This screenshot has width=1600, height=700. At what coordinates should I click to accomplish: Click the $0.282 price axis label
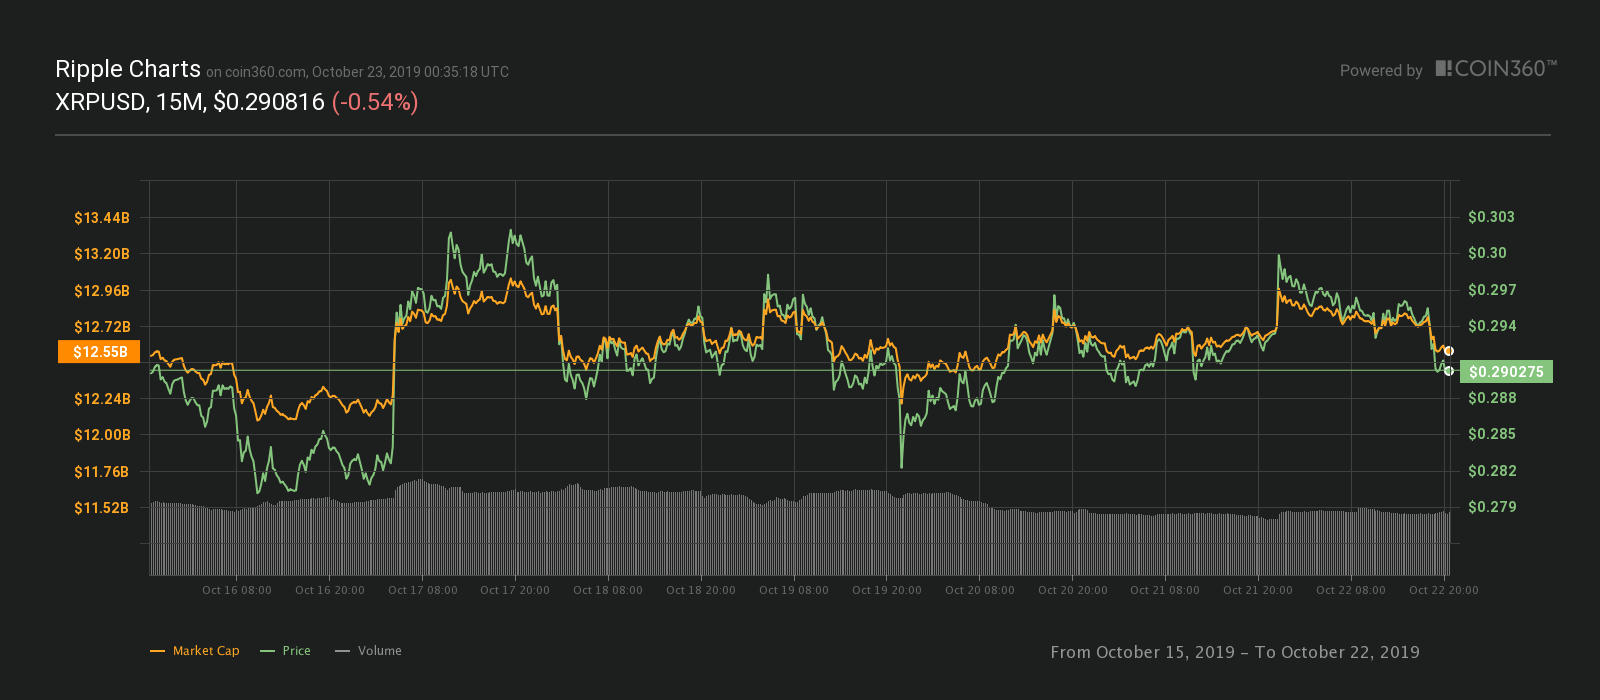click(1492, 471)
